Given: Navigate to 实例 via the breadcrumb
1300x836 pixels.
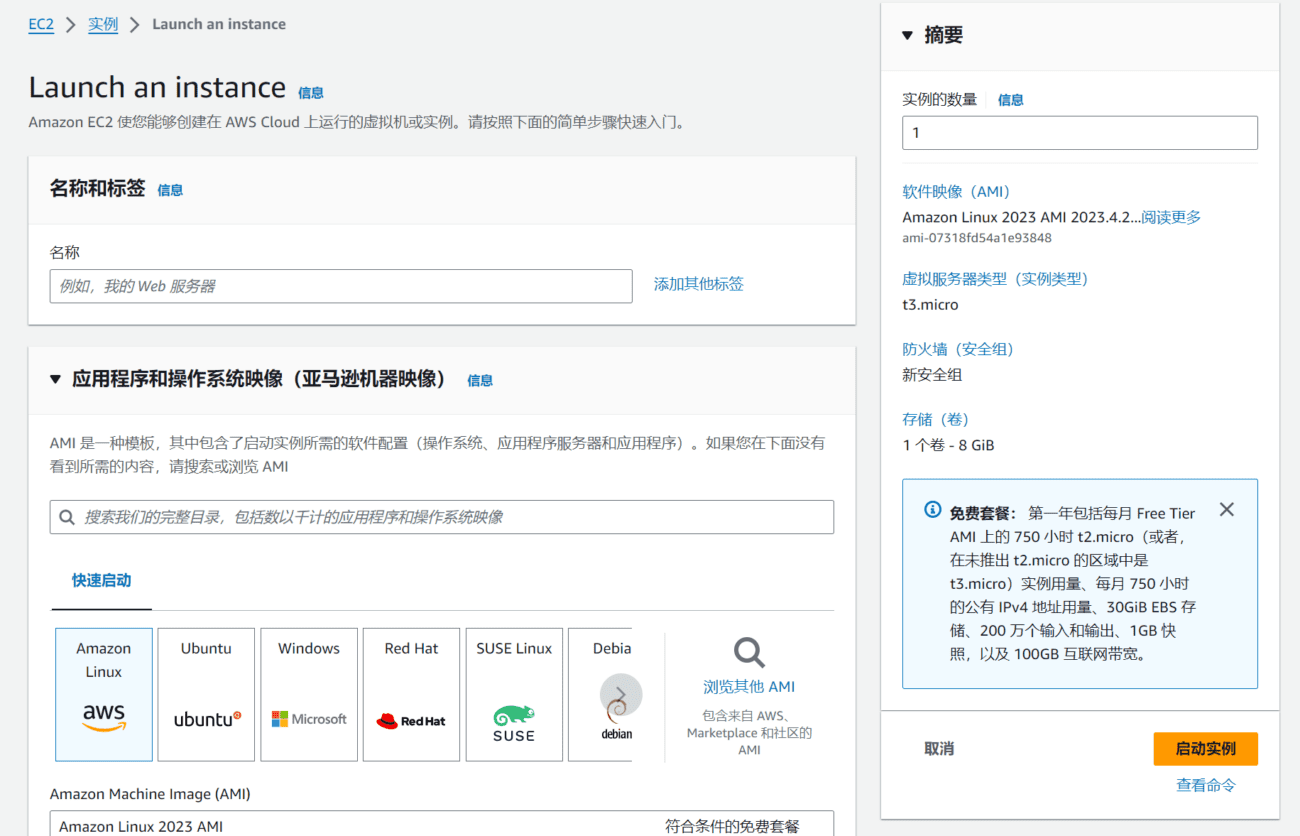Looking at the screenshot, I should [x=102, y=24].
